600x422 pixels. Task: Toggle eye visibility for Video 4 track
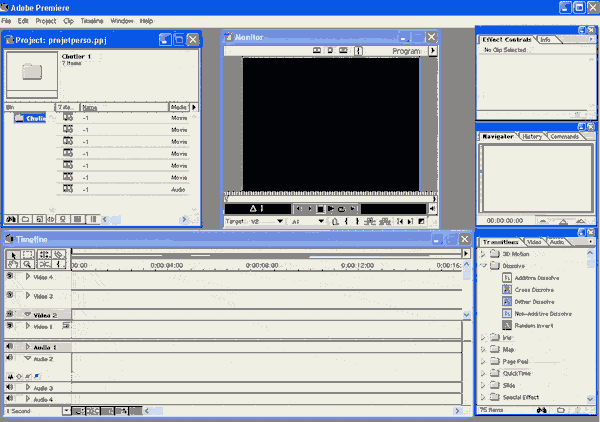10,276
